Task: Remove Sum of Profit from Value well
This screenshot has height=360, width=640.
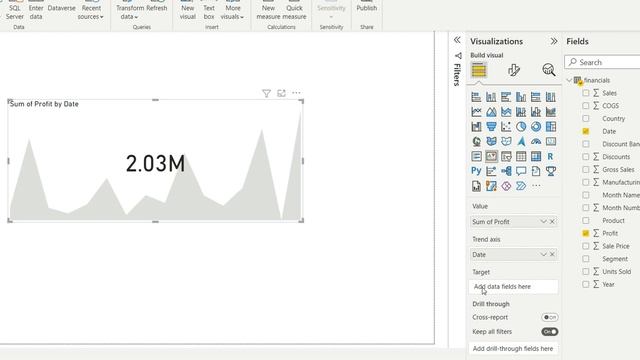Action: 552,222
